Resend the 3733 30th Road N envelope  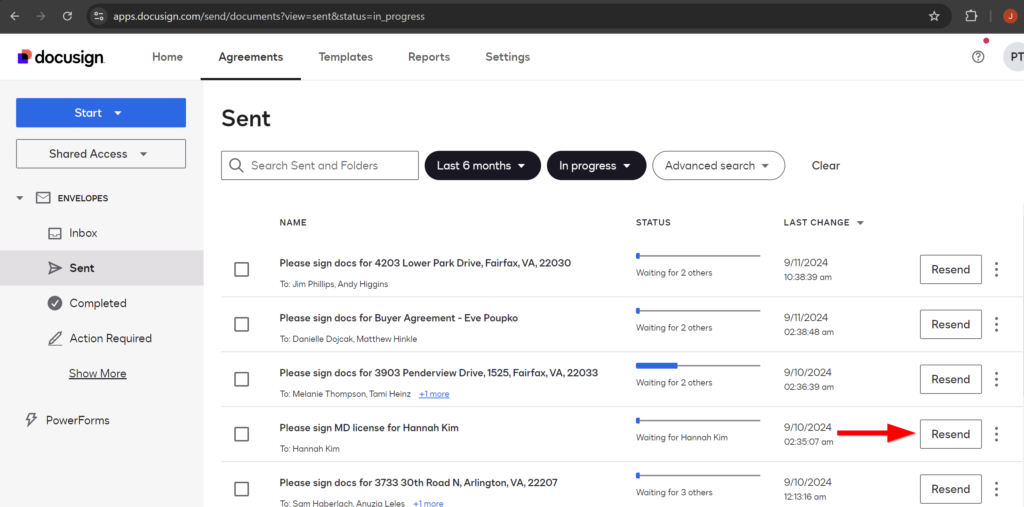tap(950, 489)
